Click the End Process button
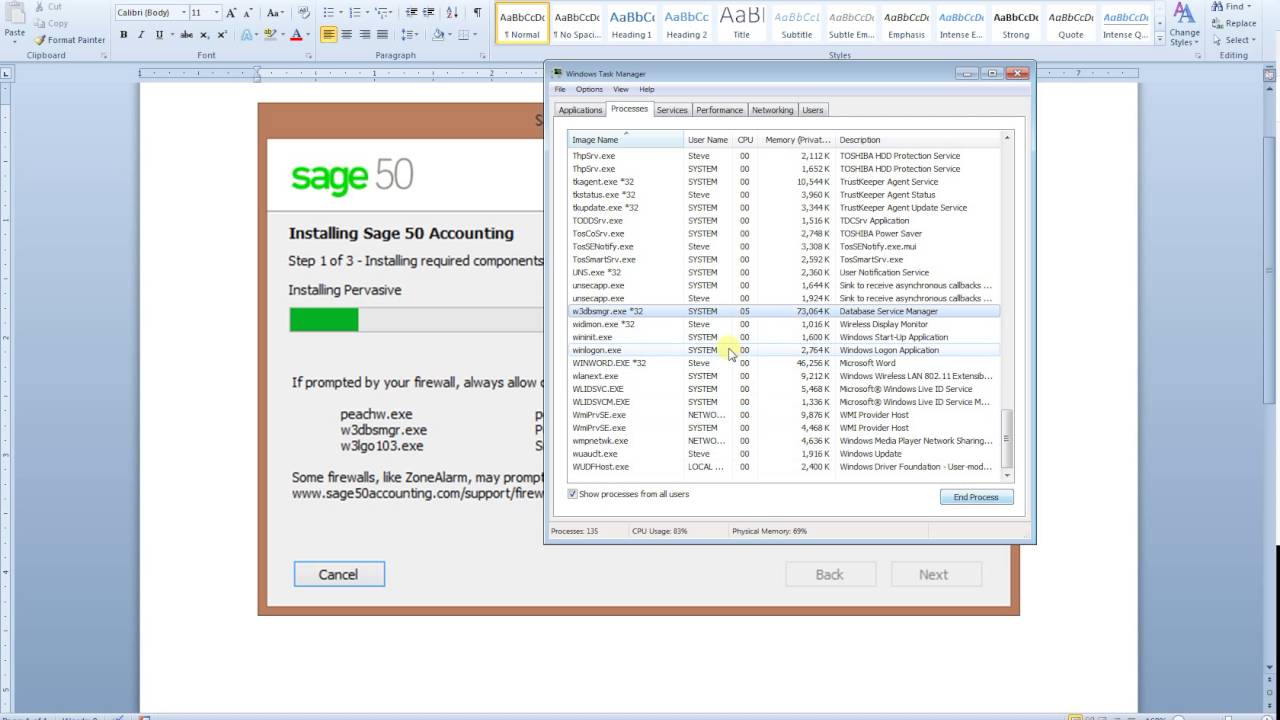 click(x=976, y=497)
